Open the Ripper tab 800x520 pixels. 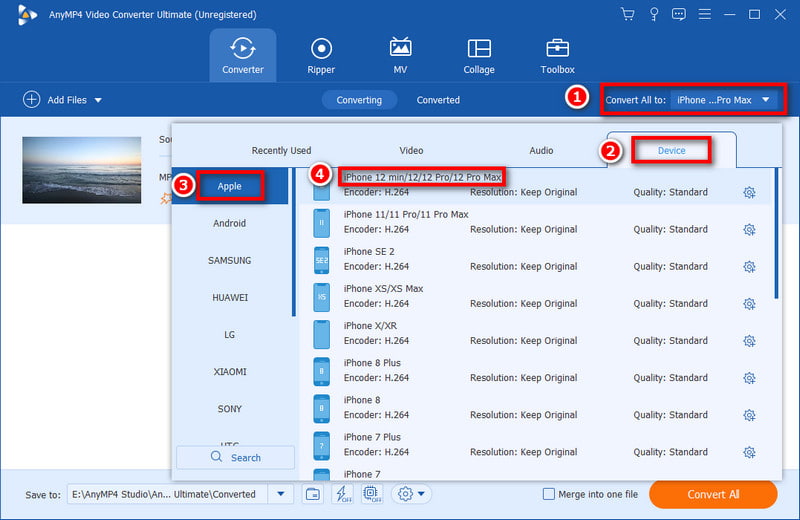(321, 56)
